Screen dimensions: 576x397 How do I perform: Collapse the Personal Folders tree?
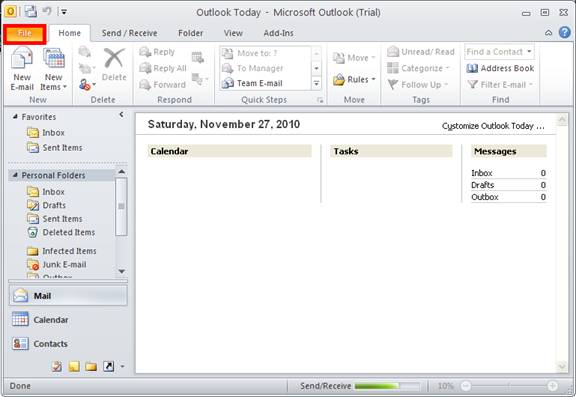[x=15, y=175]
